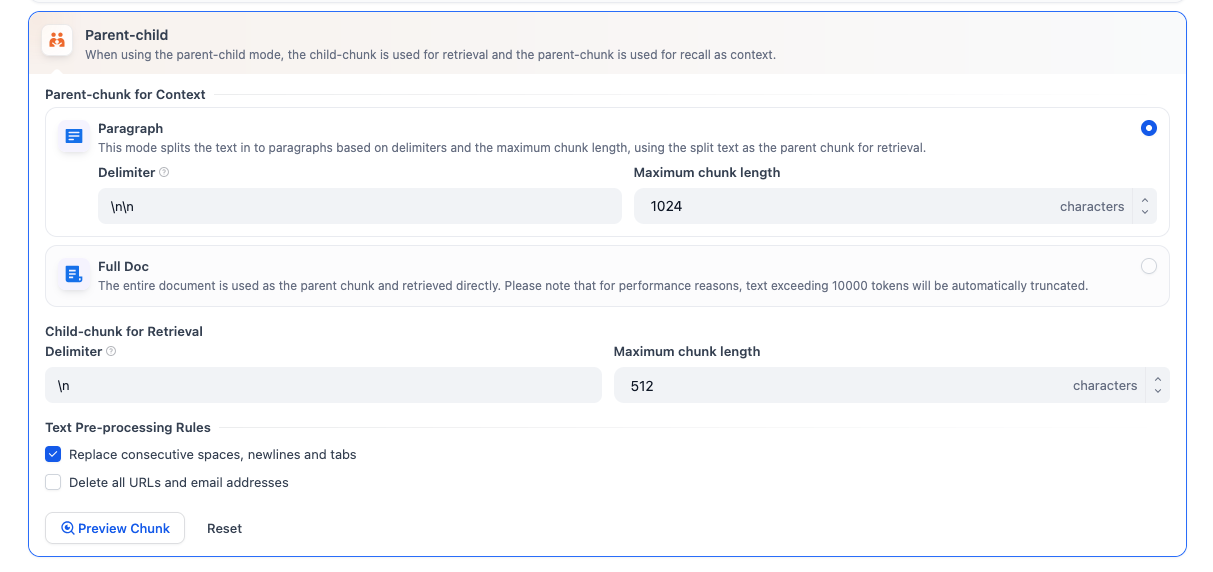Select the Paragraph radio button
Viewport: 1213px width, 572px height.
tap(1148, 128)
